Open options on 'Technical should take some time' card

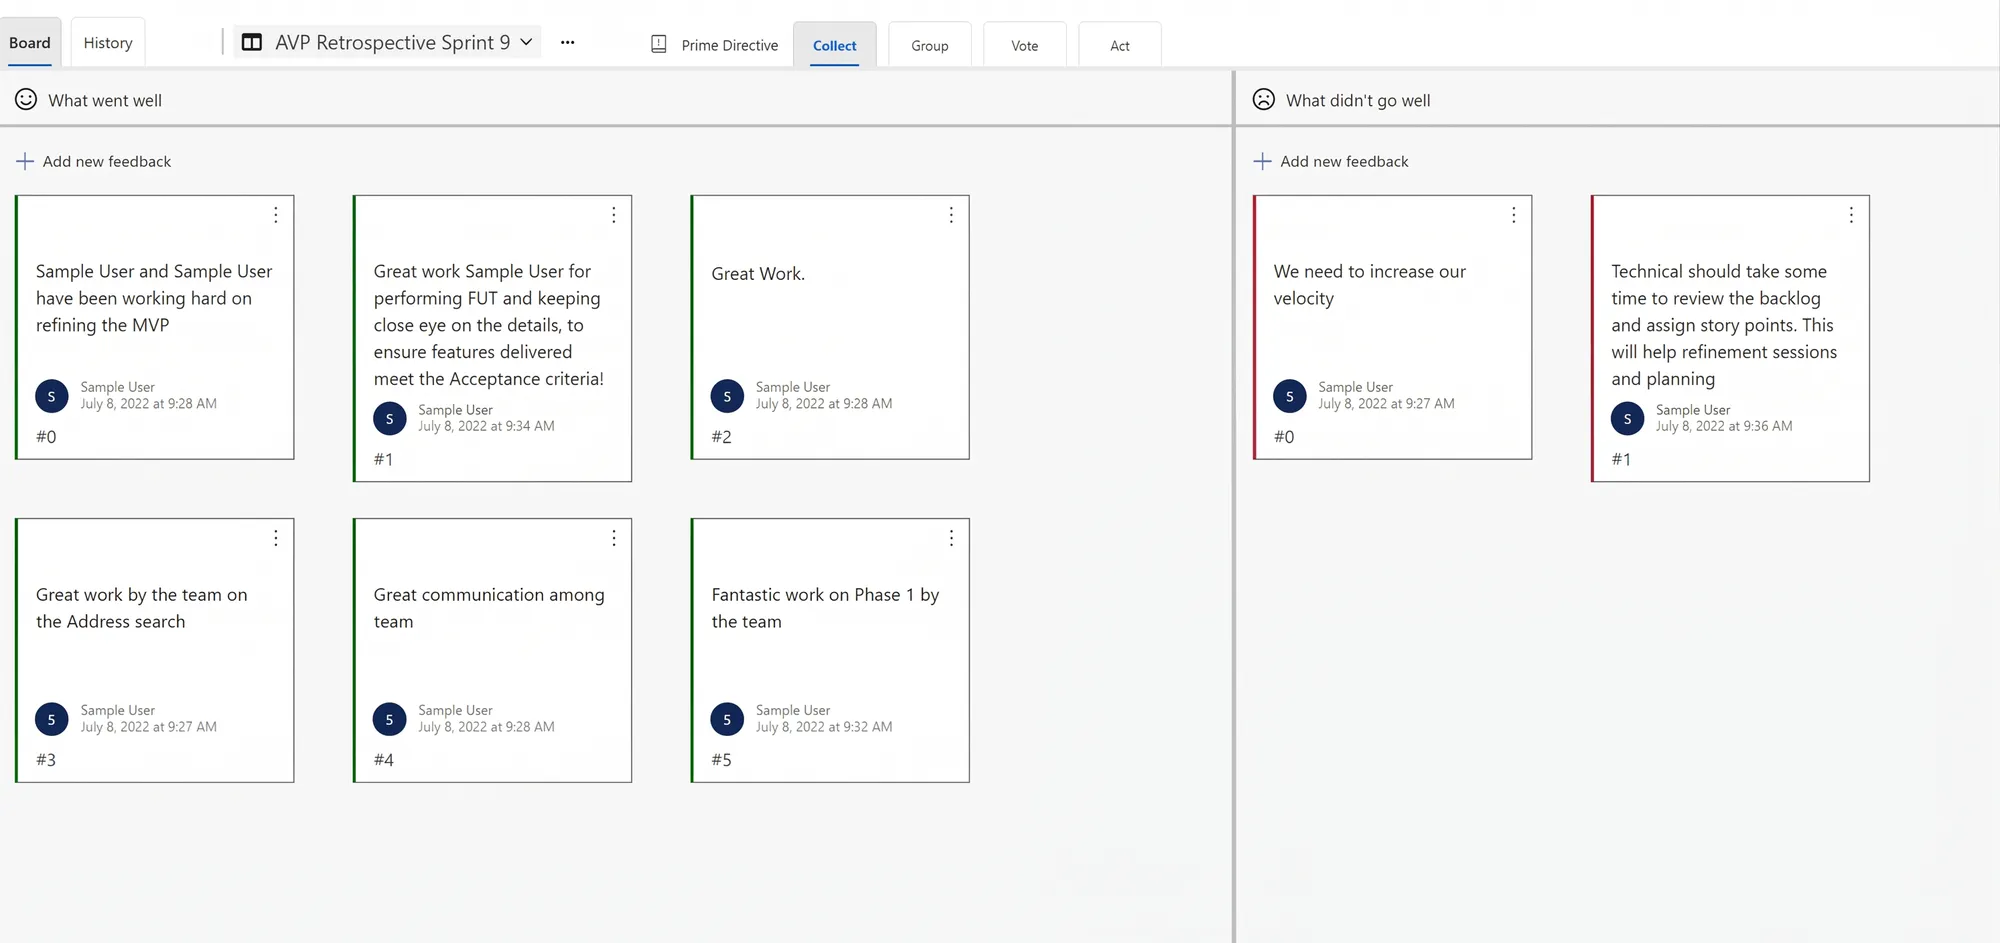(x=1851, y=215)
